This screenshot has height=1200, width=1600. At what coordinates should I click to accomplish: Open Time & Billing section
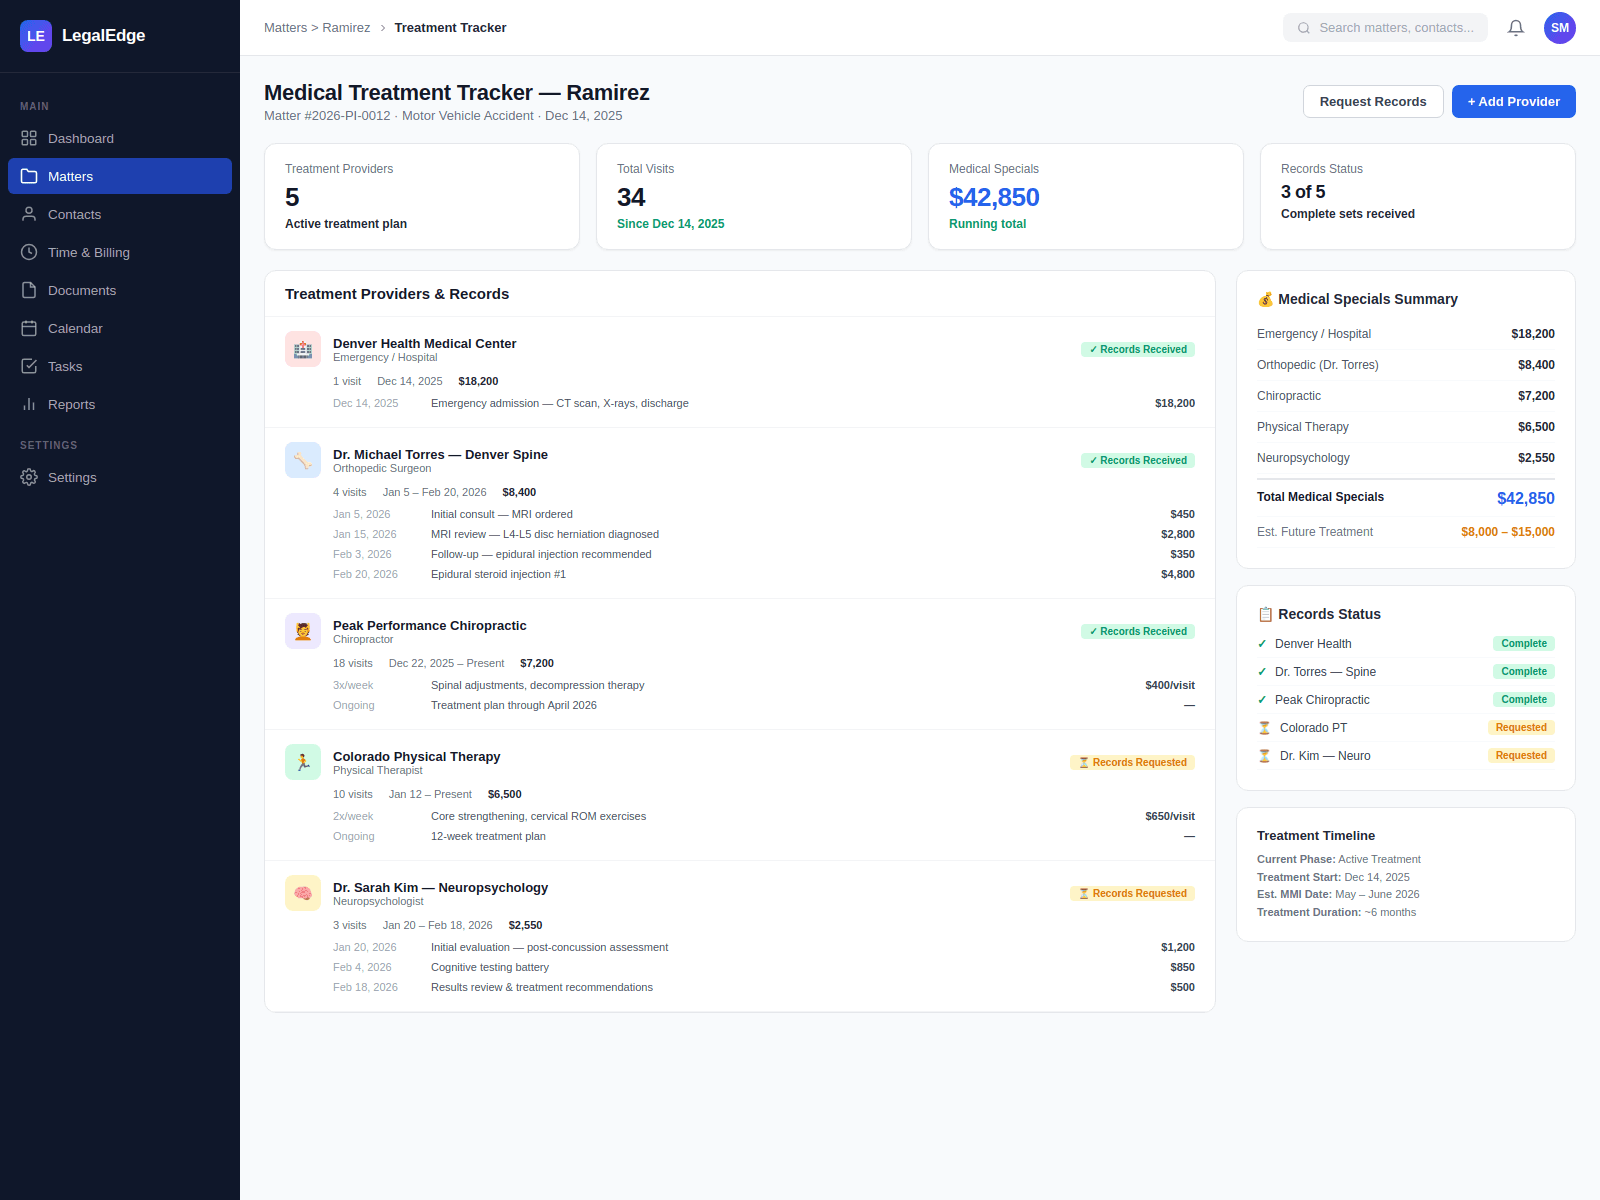[120, 252]
